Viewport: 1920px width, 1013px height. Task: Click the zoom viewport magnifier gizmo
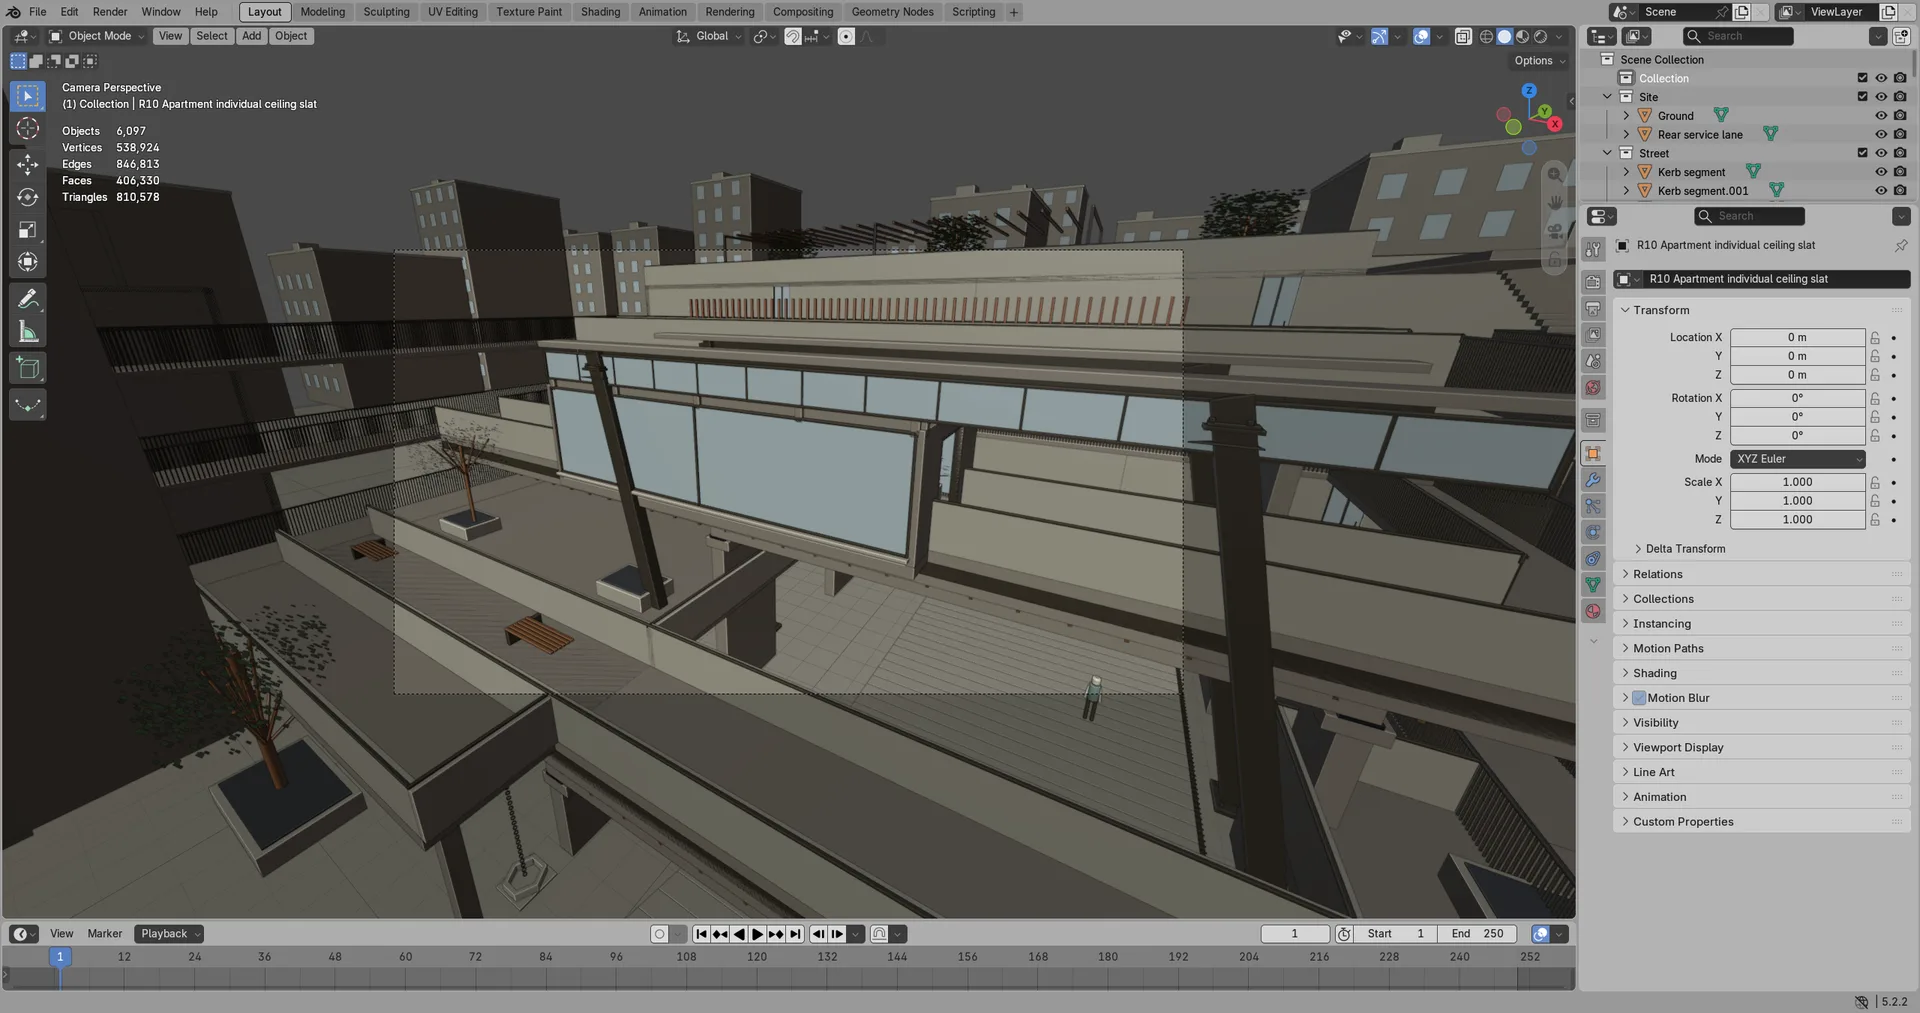[x=1555, y=174]
